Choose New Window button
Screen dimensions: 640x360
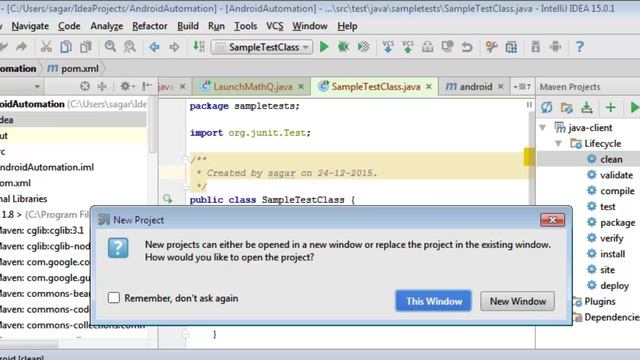pyautogui.click(x=518, y=301)
